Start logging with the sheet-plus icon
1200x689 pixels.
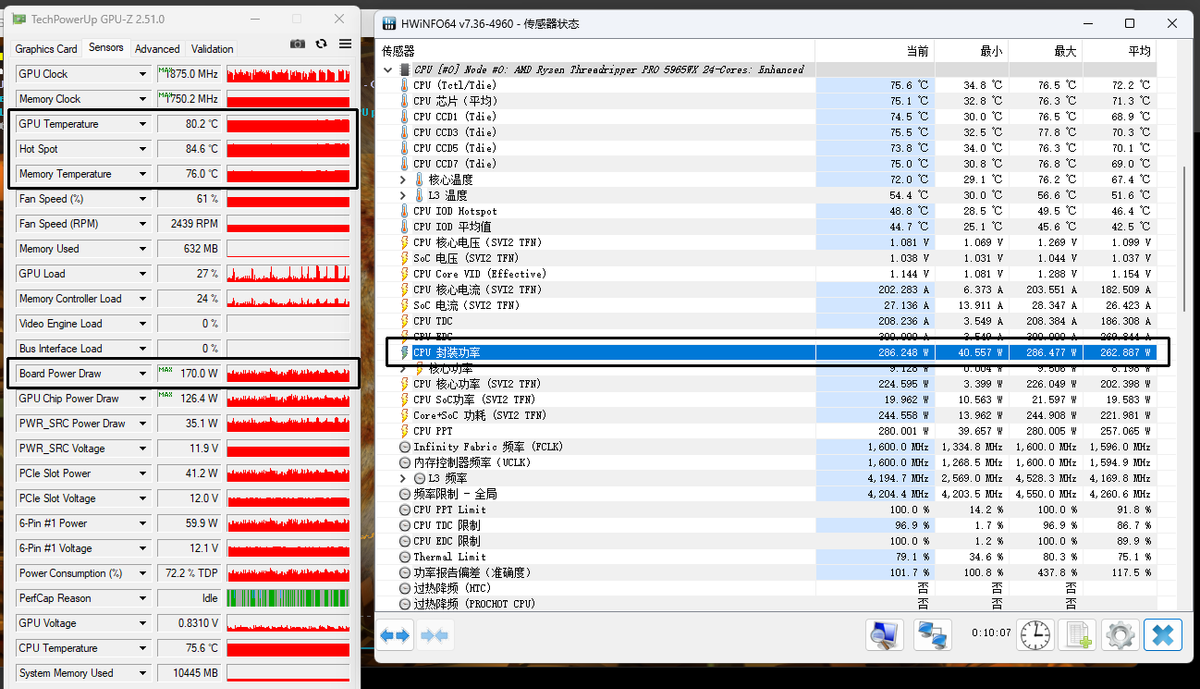1078,634
